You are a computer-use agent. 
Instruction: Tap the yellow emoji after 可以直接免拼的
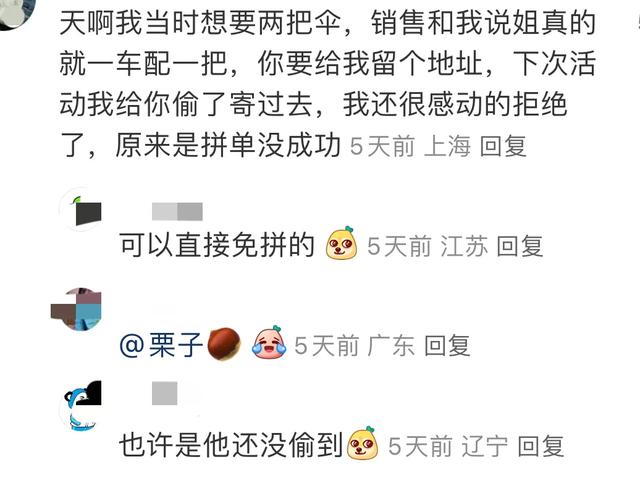[x=342, y=243]
